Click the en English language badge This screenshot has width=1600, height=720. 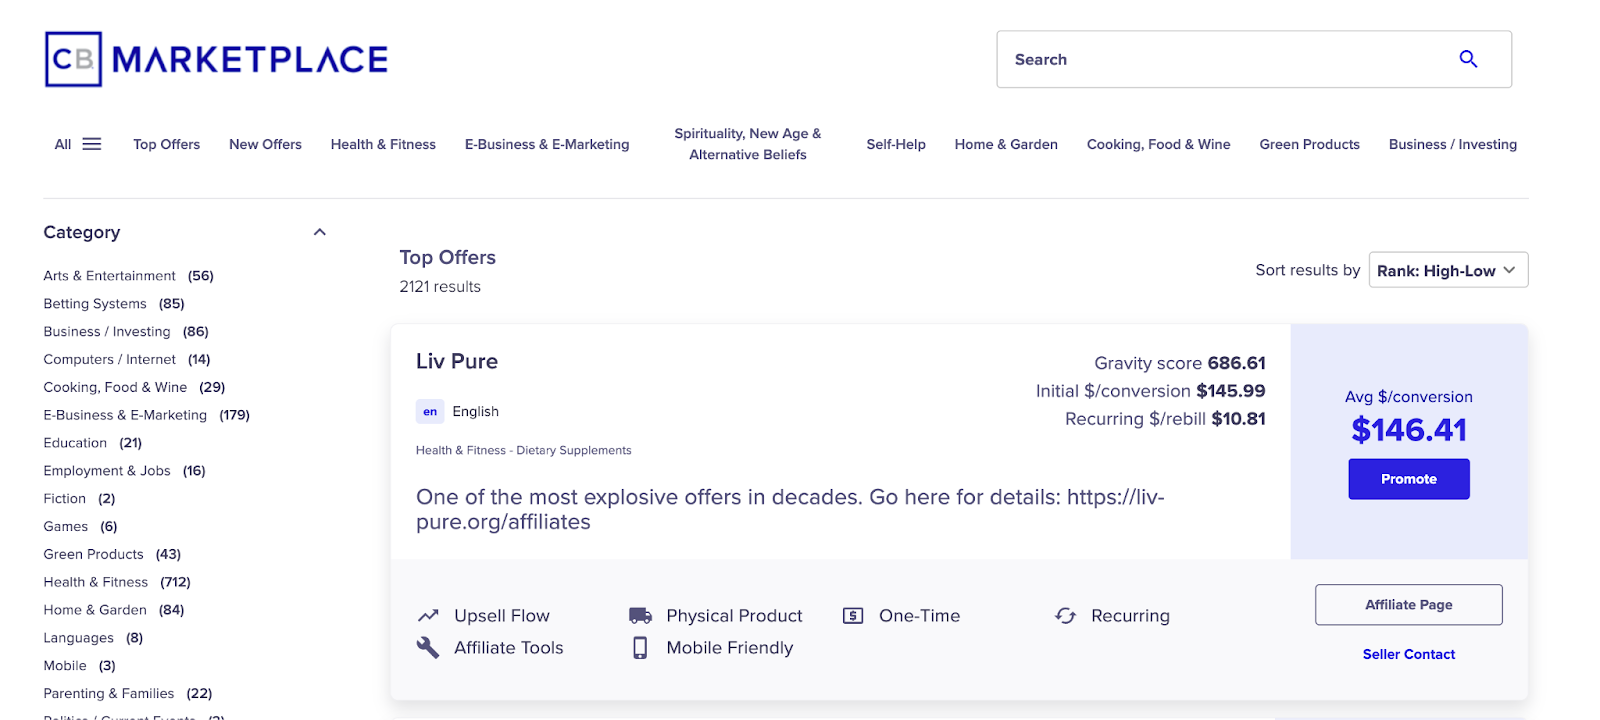click(430, 412)
